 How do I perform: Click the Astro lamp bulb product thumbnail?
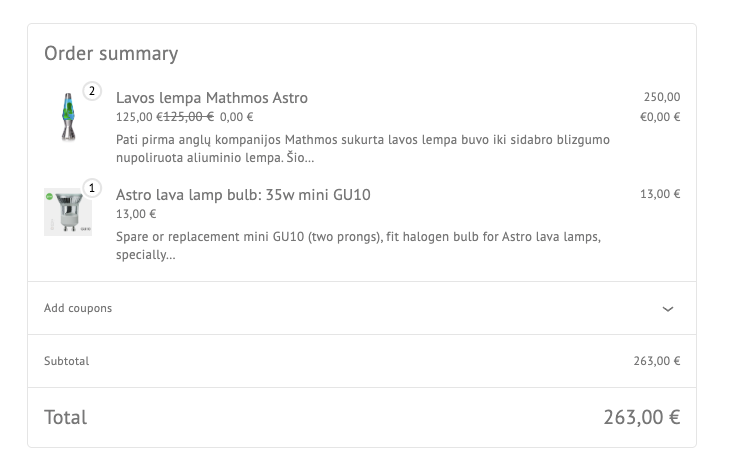(x=67, y=212)
